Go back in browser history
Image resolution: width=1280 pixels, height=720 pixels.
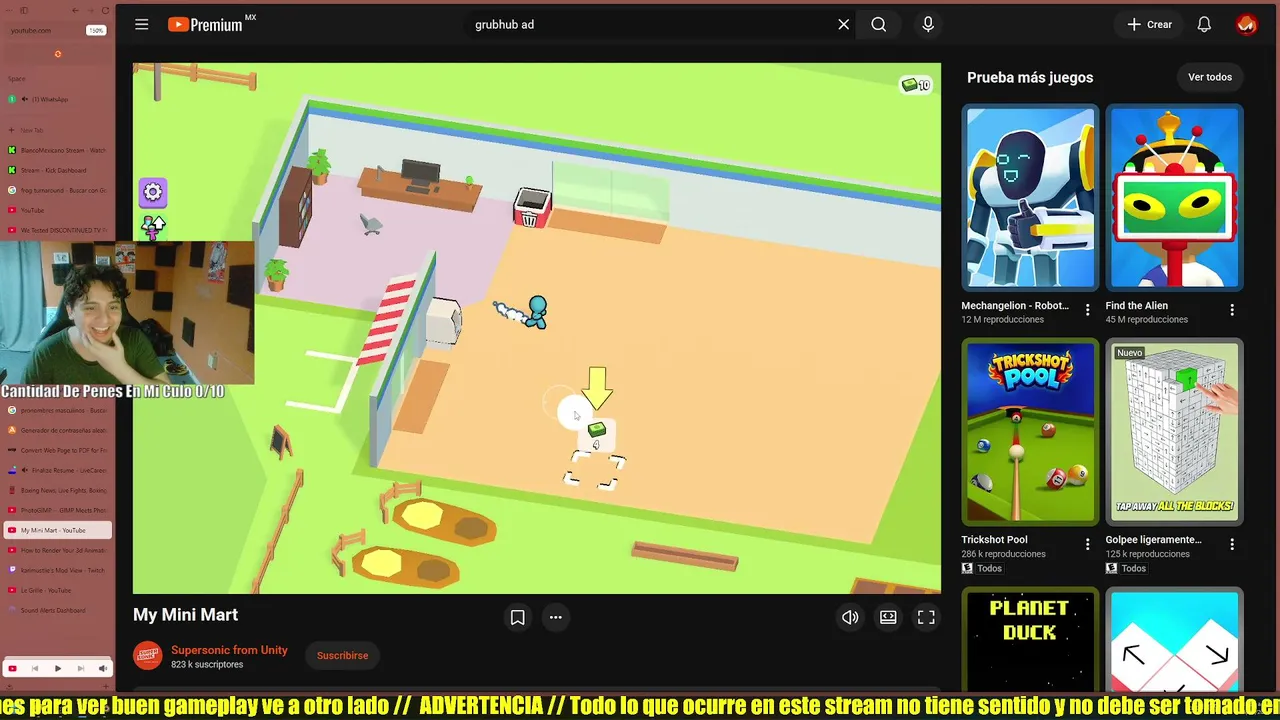(76, 11)
